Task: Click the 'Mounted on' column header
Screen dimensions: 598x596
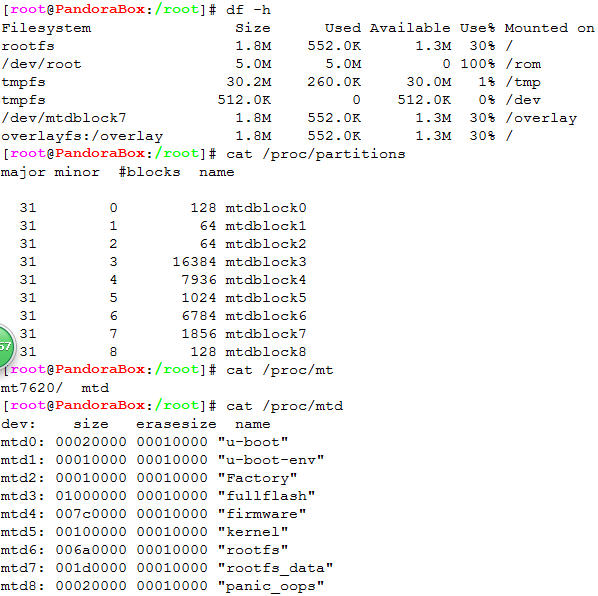Action: click(x=550, y=28)
